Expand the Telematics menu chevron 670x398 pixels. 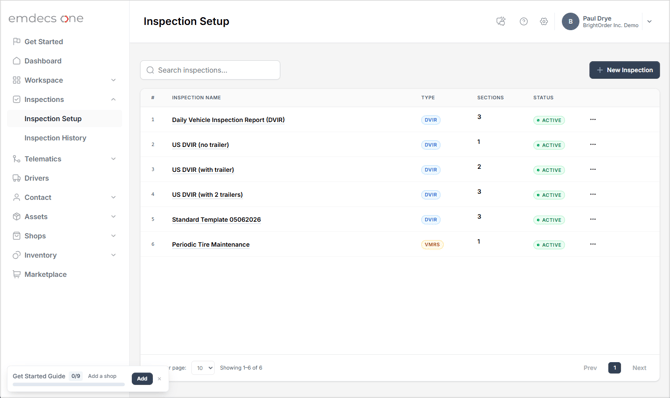point(113,159)
